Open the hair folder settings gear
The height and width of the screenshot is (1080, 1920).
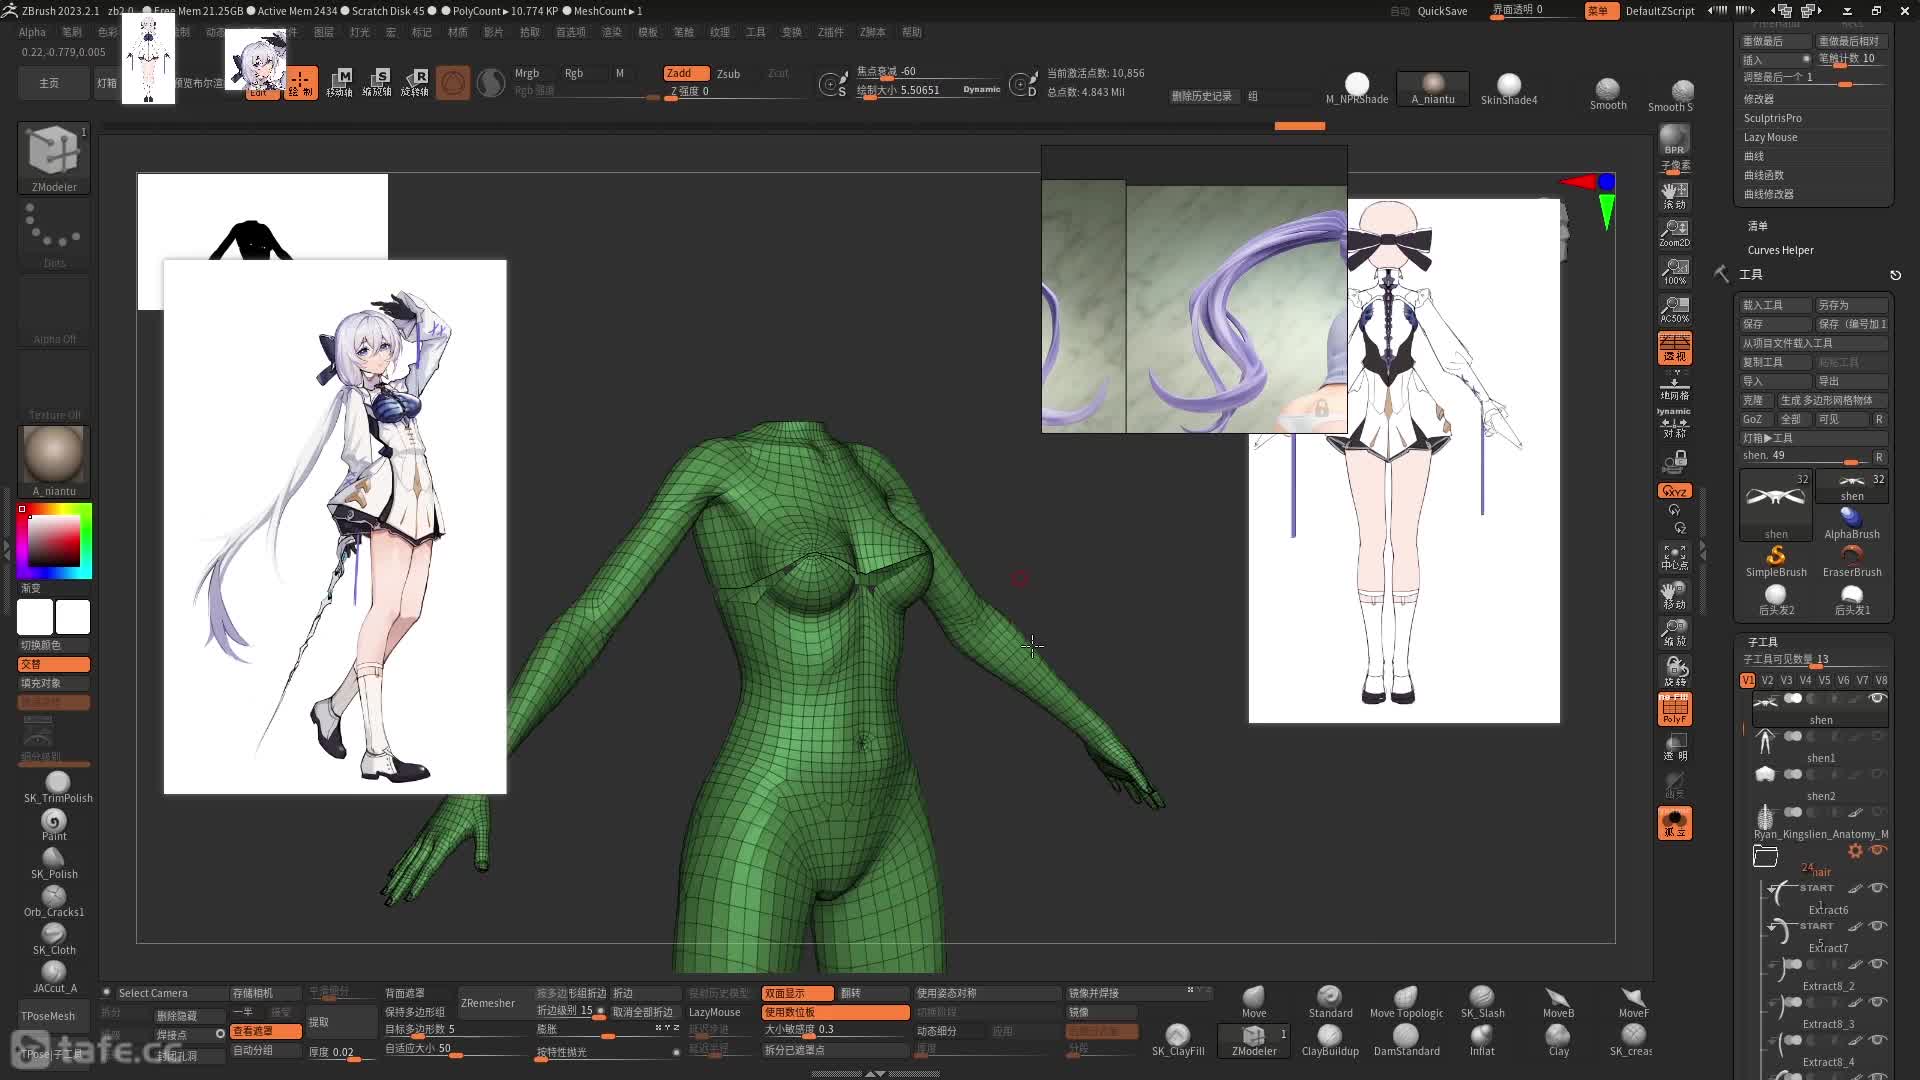1855,850
